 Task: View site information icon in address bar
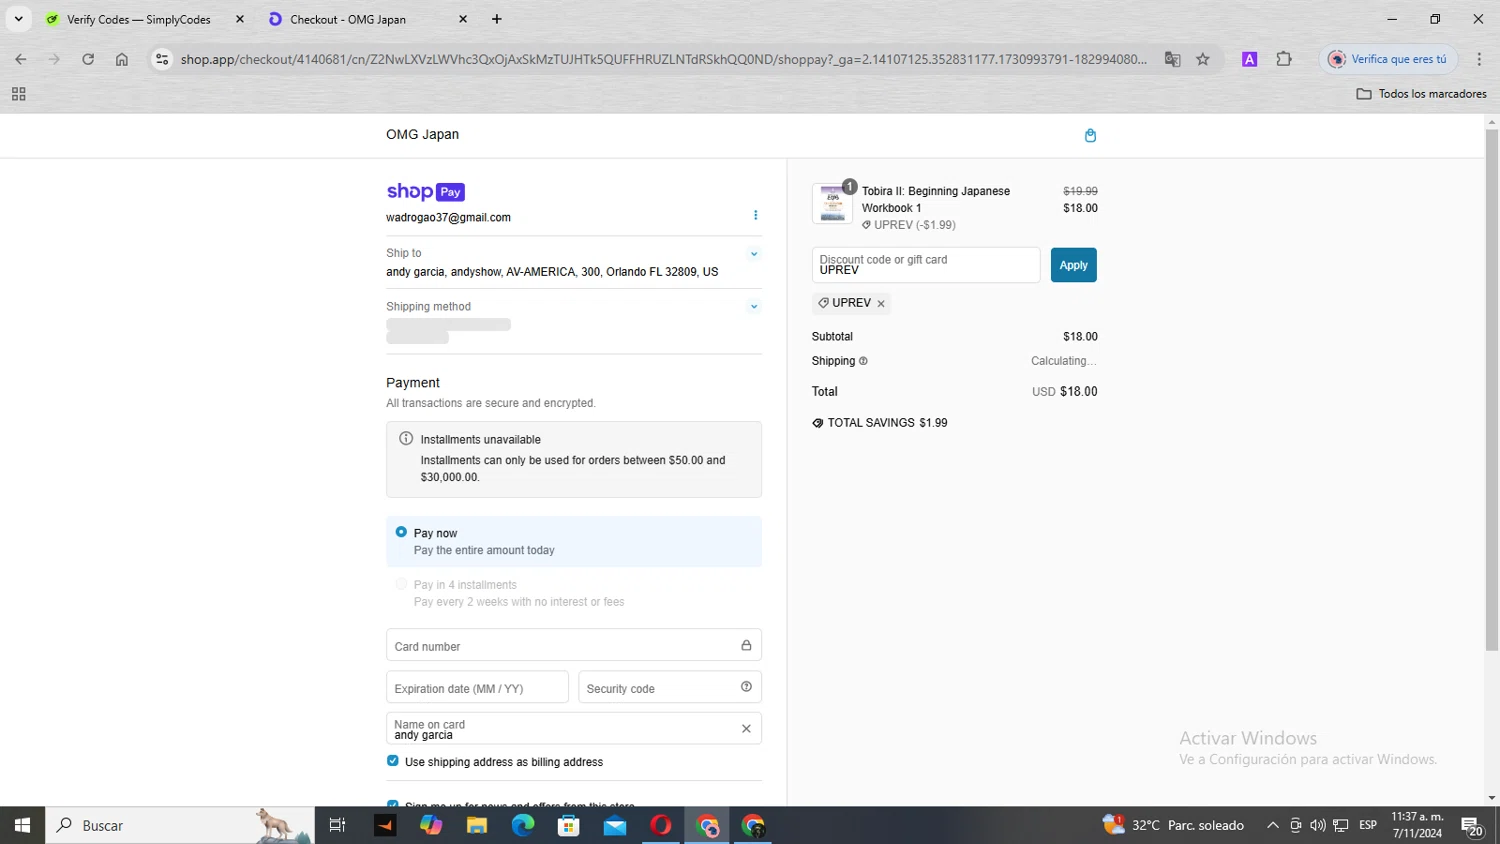point(161,59)
